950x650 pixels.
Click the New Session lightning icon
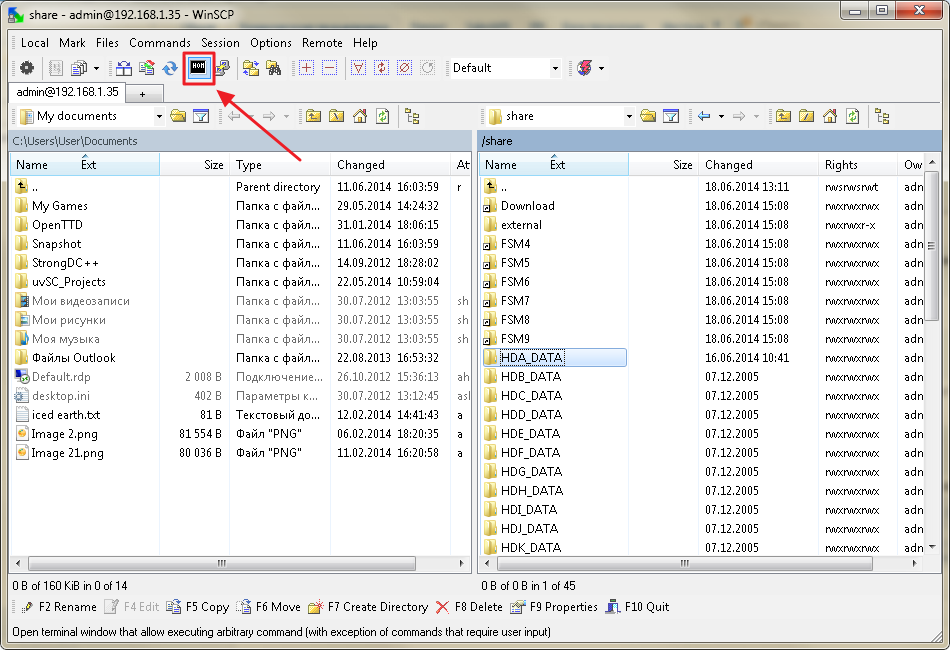click(585, 68)
